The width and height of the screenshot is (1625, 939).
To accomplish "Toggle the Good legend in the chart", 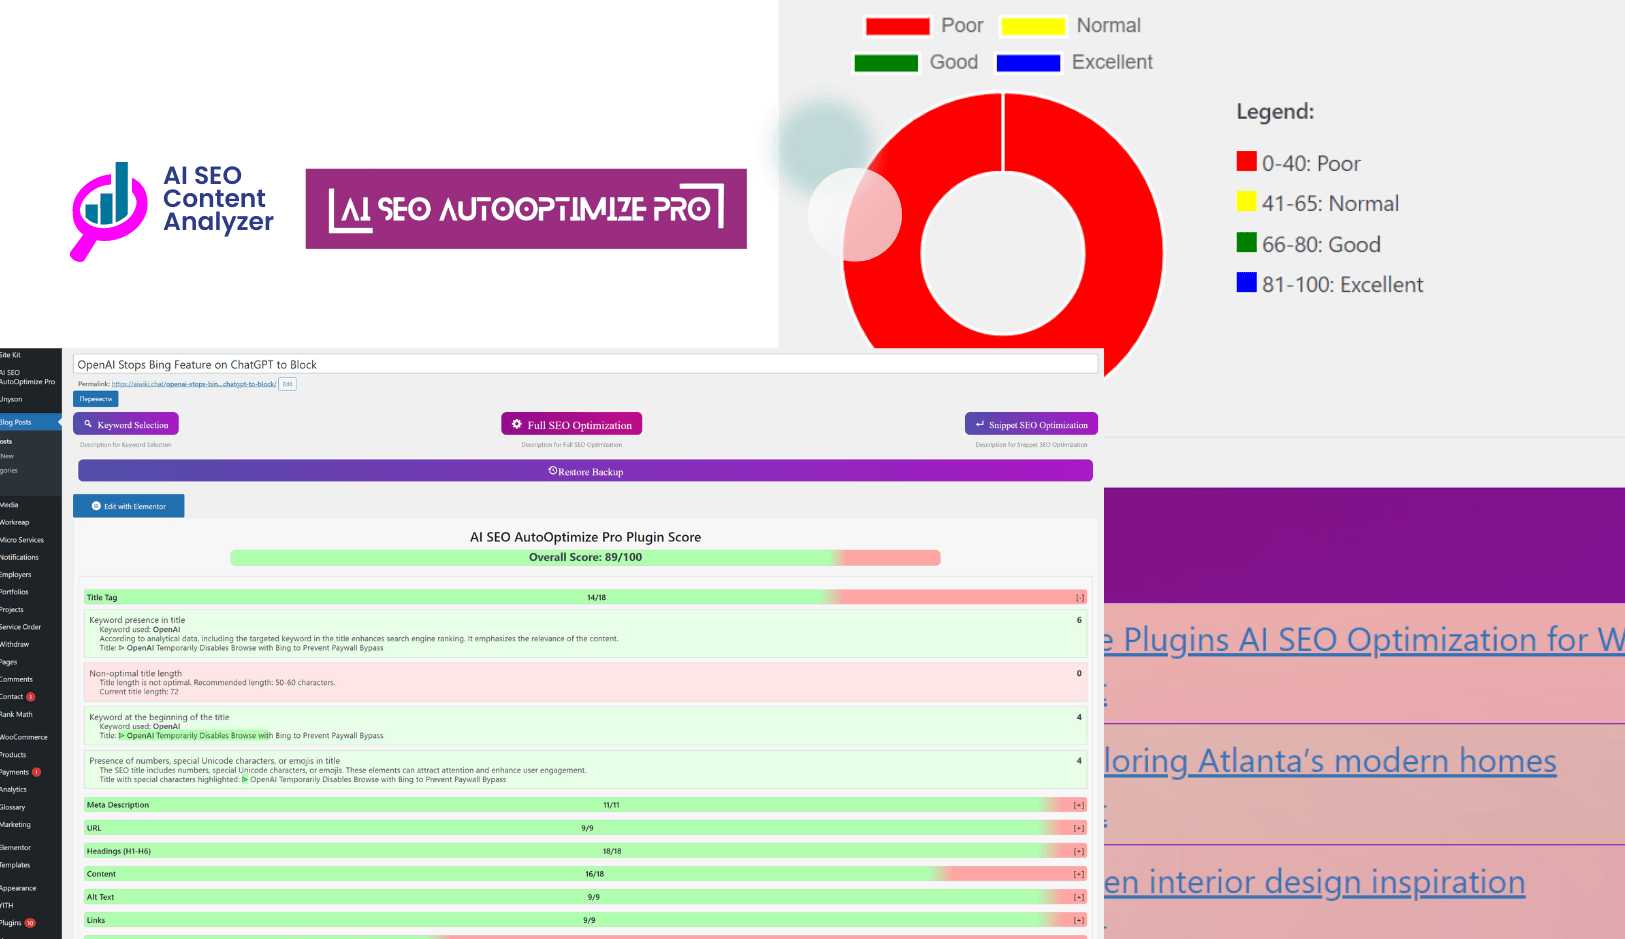I will tap(916, 62).
